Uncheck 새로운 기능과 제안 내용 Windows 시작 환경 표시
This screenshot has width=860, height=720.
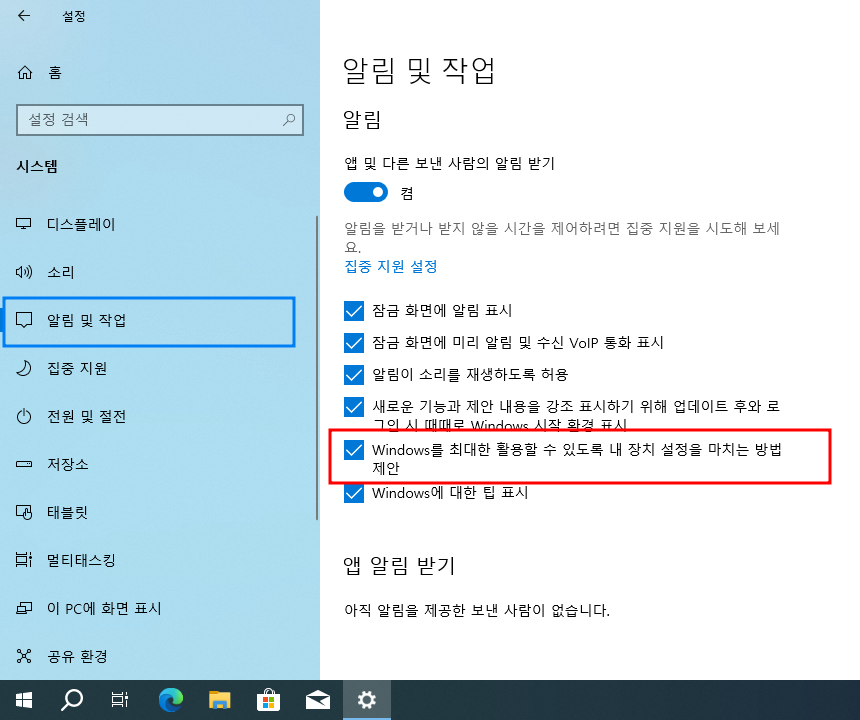point(354,407)
